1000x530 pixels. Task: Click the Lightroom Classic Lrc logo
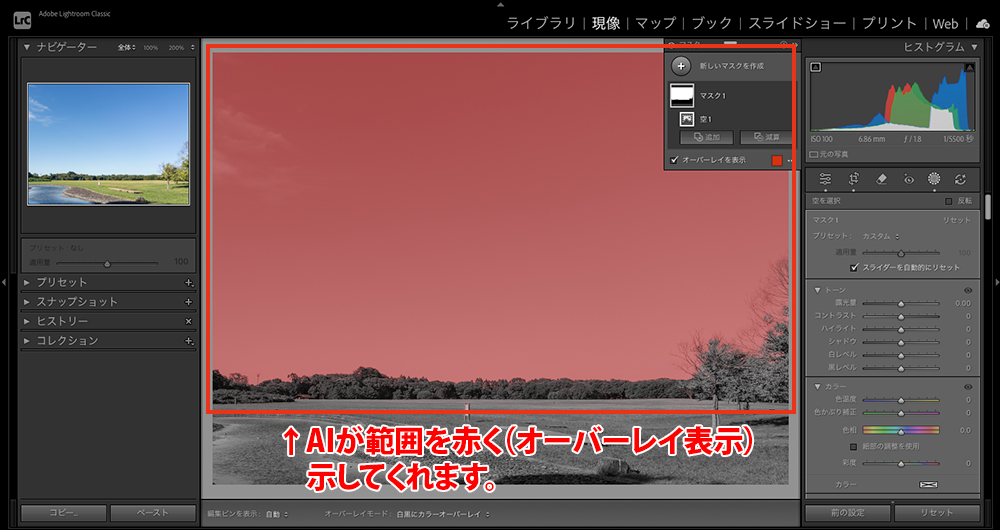click(22, 20)
